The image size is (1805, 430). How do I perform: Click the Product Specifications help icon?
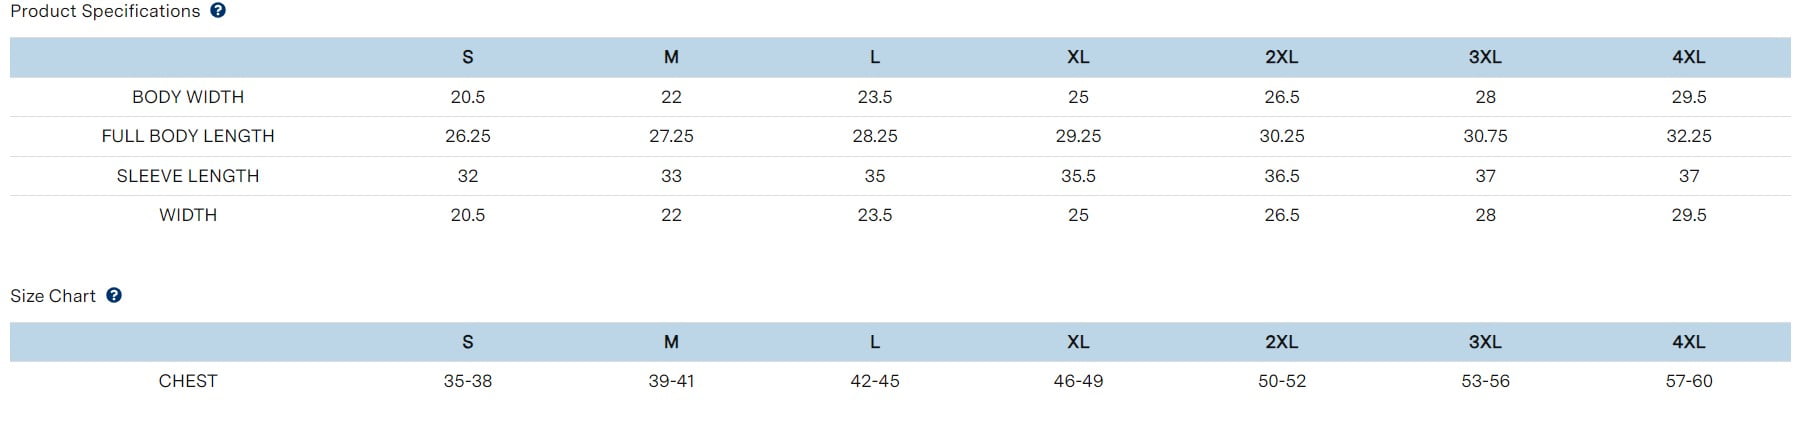coord(218,11)
